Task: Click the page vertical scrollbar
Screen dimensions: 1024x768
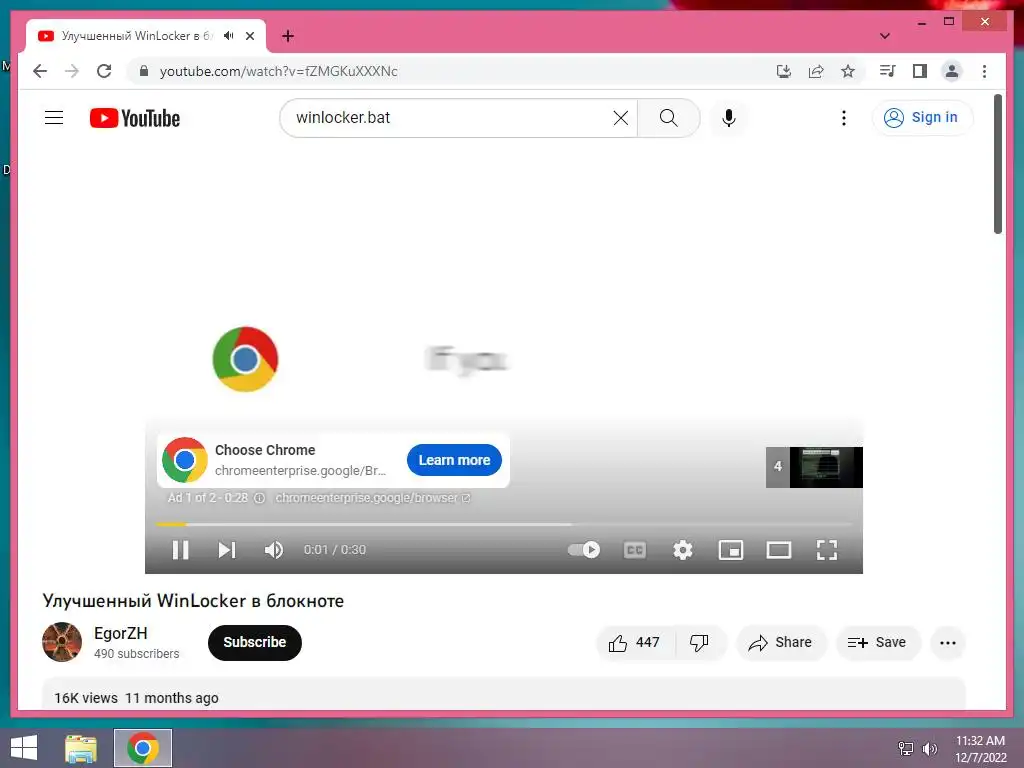Action: [x=997, y=165]
